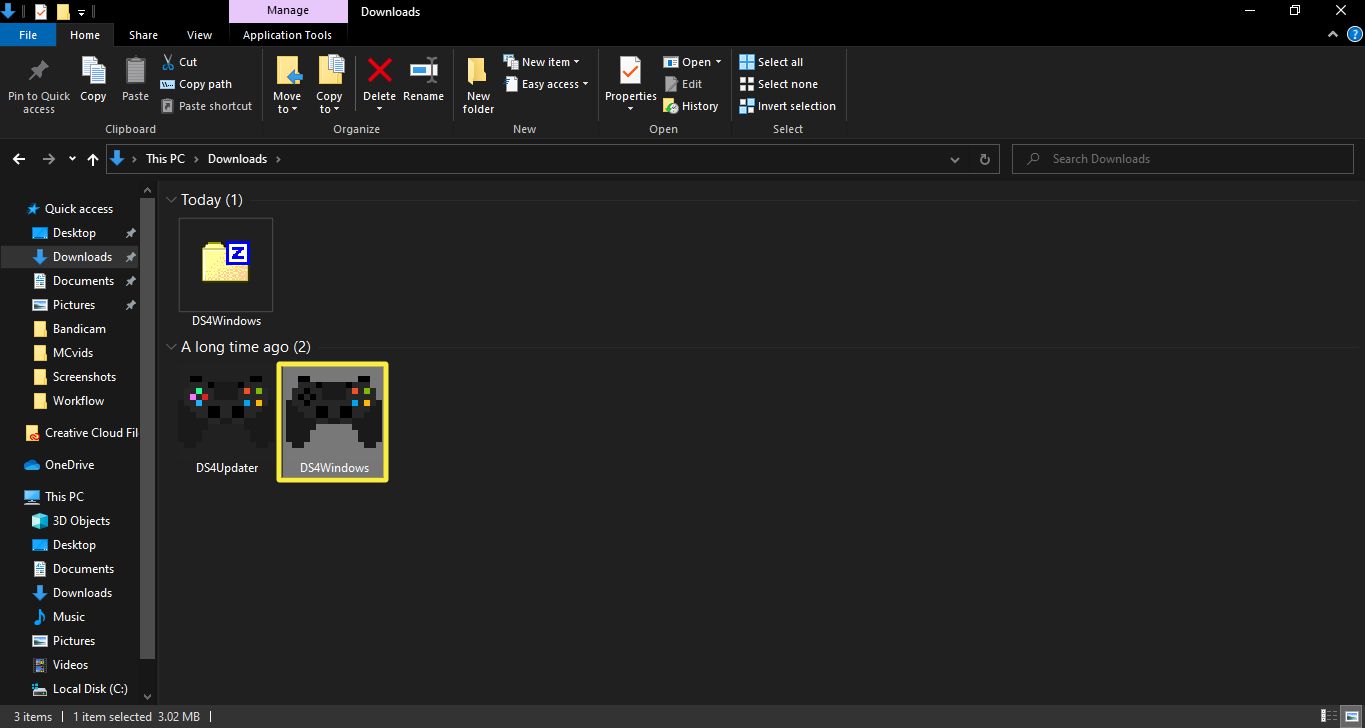This screenshot has height=728, width=1365.
Task: Click Pin to Quick access icon
Action: click(39, 72)
